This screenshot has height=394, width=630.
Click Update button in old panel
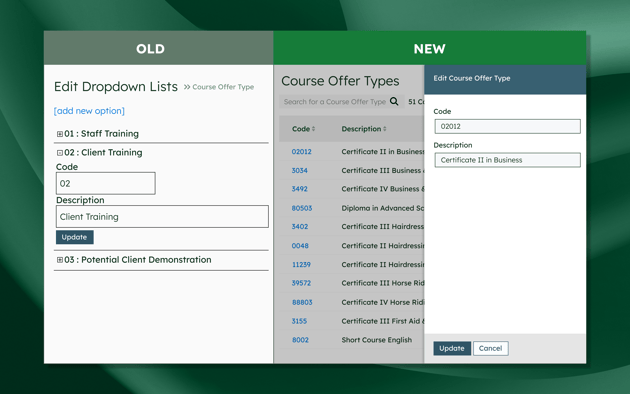[x=75, y=237]
